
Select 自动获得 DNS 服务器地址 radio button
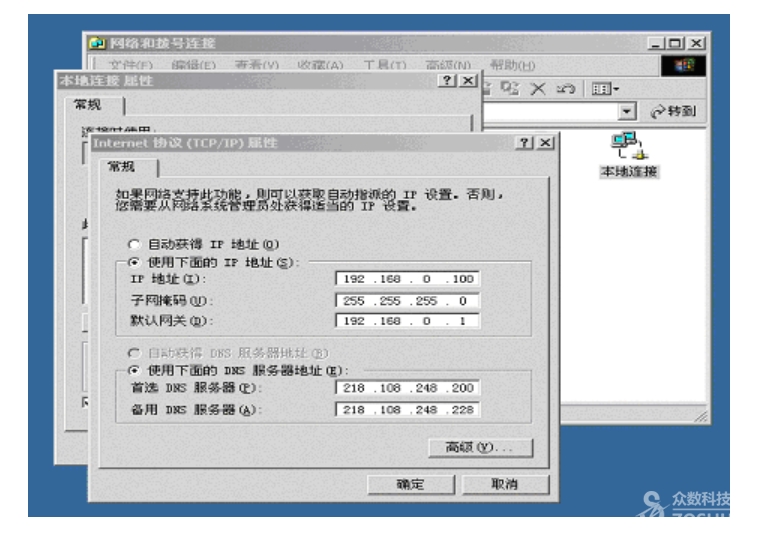pyautogui.click(x=134, y=353)
